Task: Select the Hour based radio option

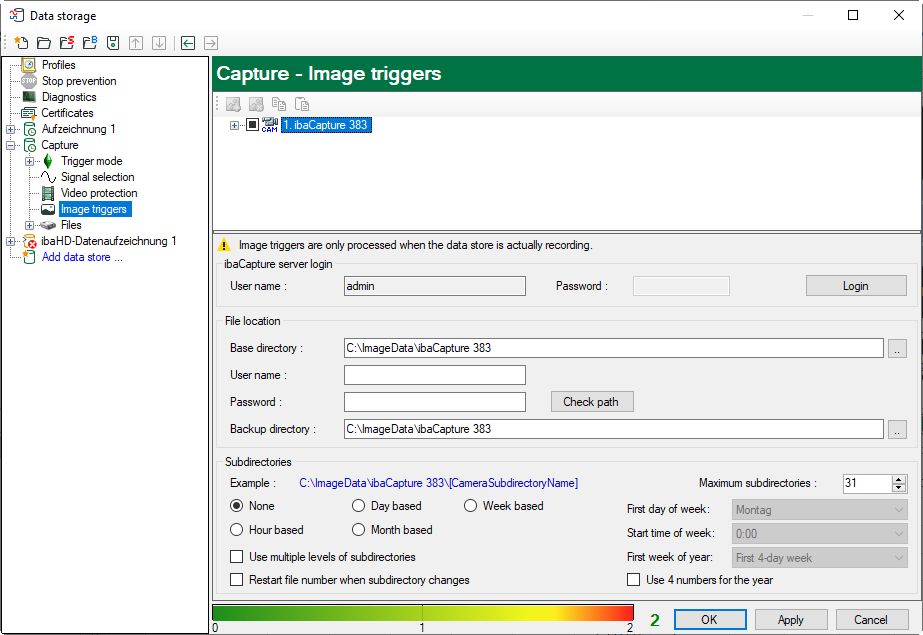Action: 237,530
